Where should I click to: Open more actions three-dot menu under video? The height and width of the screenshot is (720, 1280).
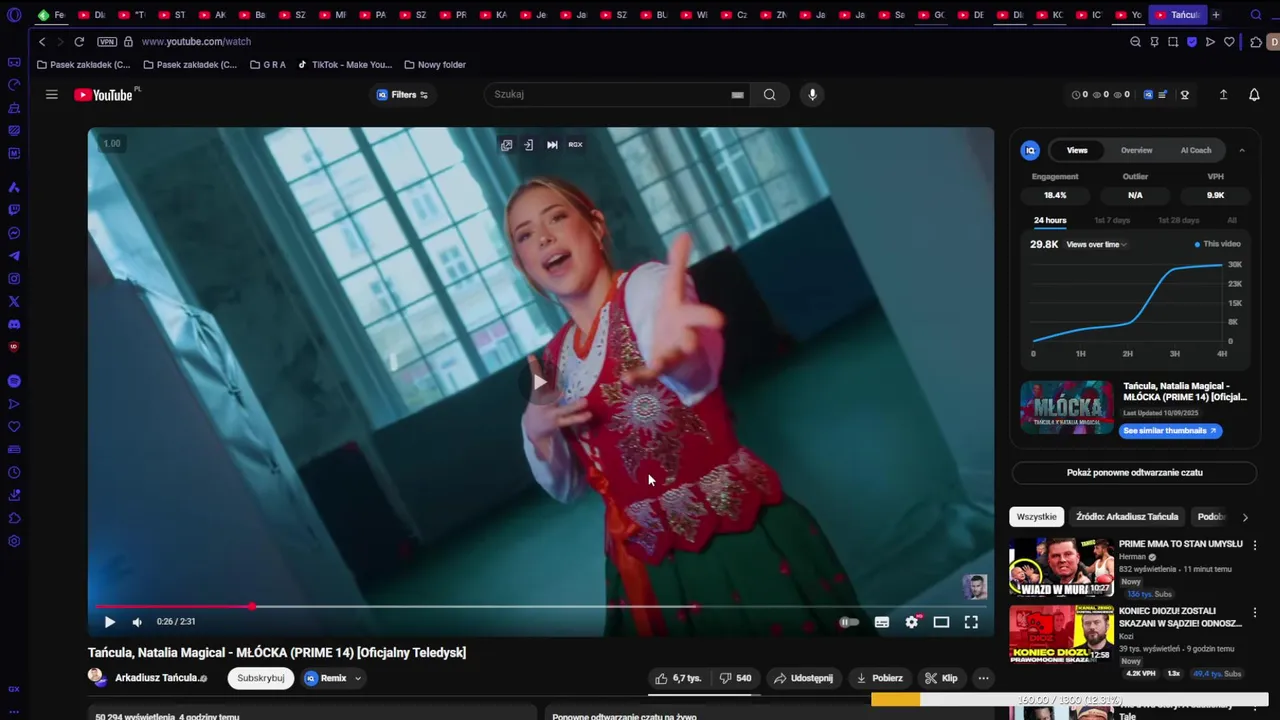coord(983,678)
